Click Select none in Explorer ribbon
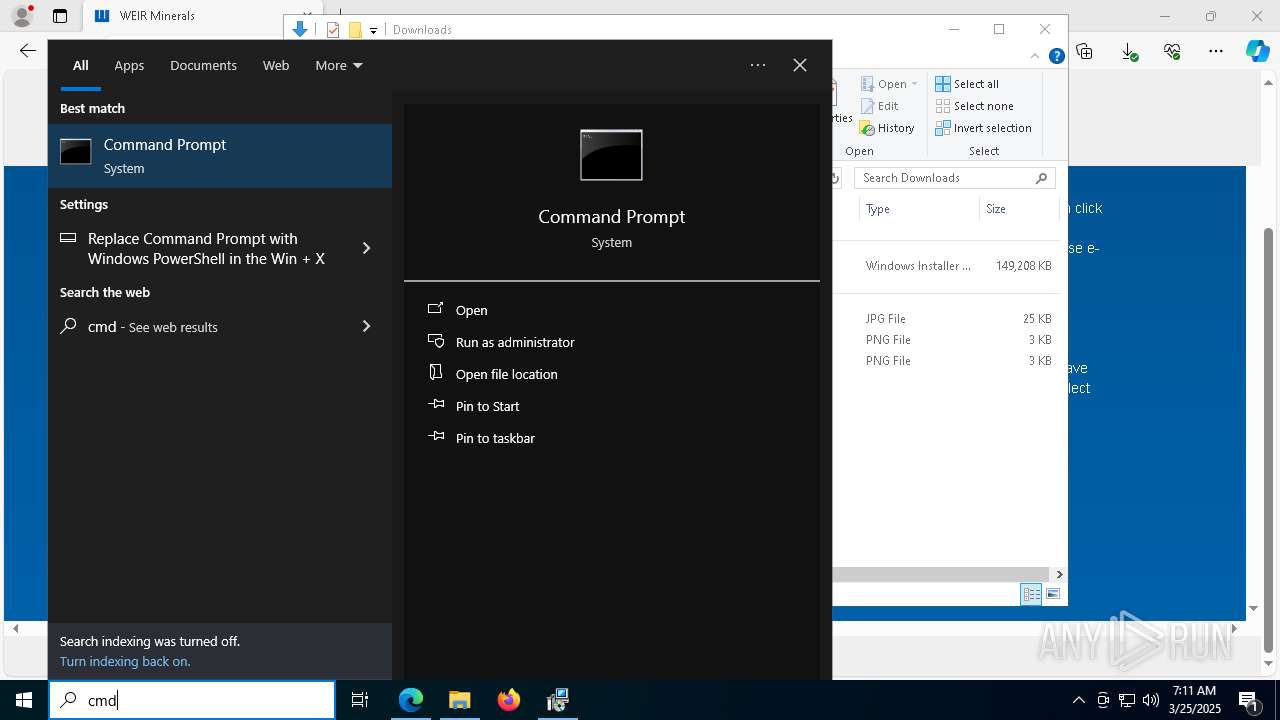 coord(974,106)
